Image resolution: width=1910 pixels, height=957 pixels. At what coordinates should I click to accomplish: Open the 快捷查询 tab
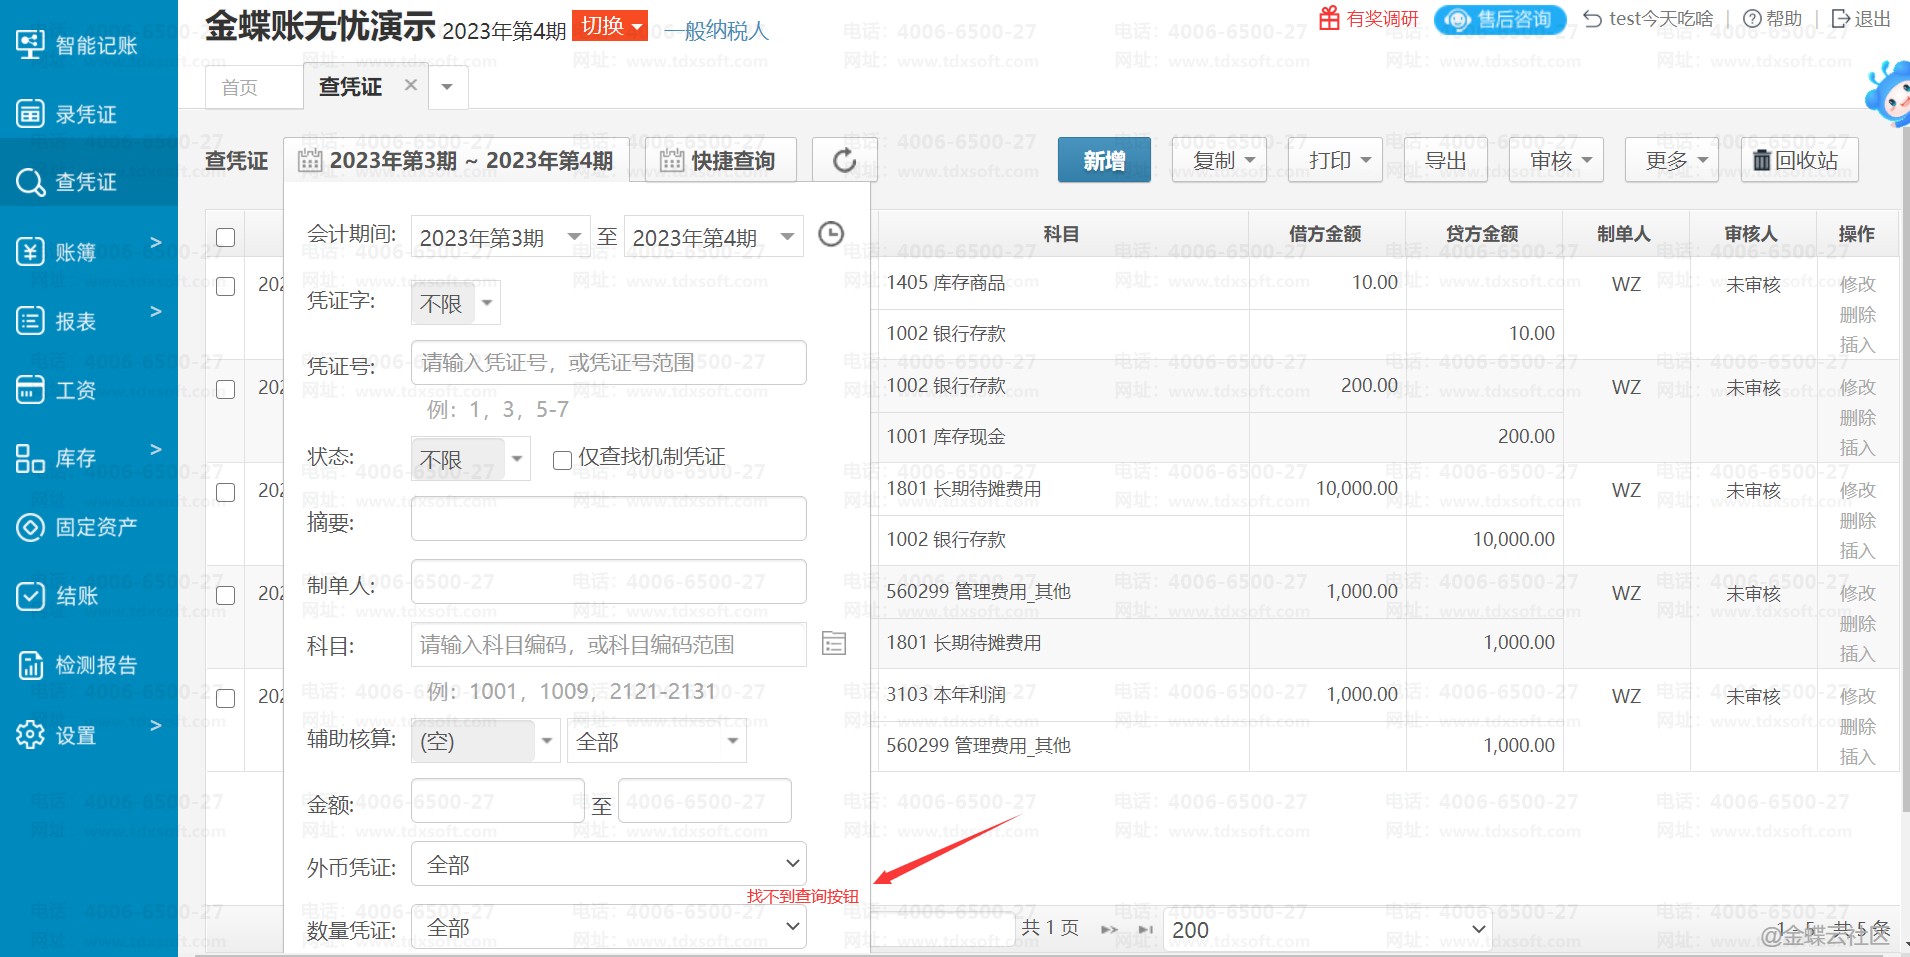tap(718, 161)
